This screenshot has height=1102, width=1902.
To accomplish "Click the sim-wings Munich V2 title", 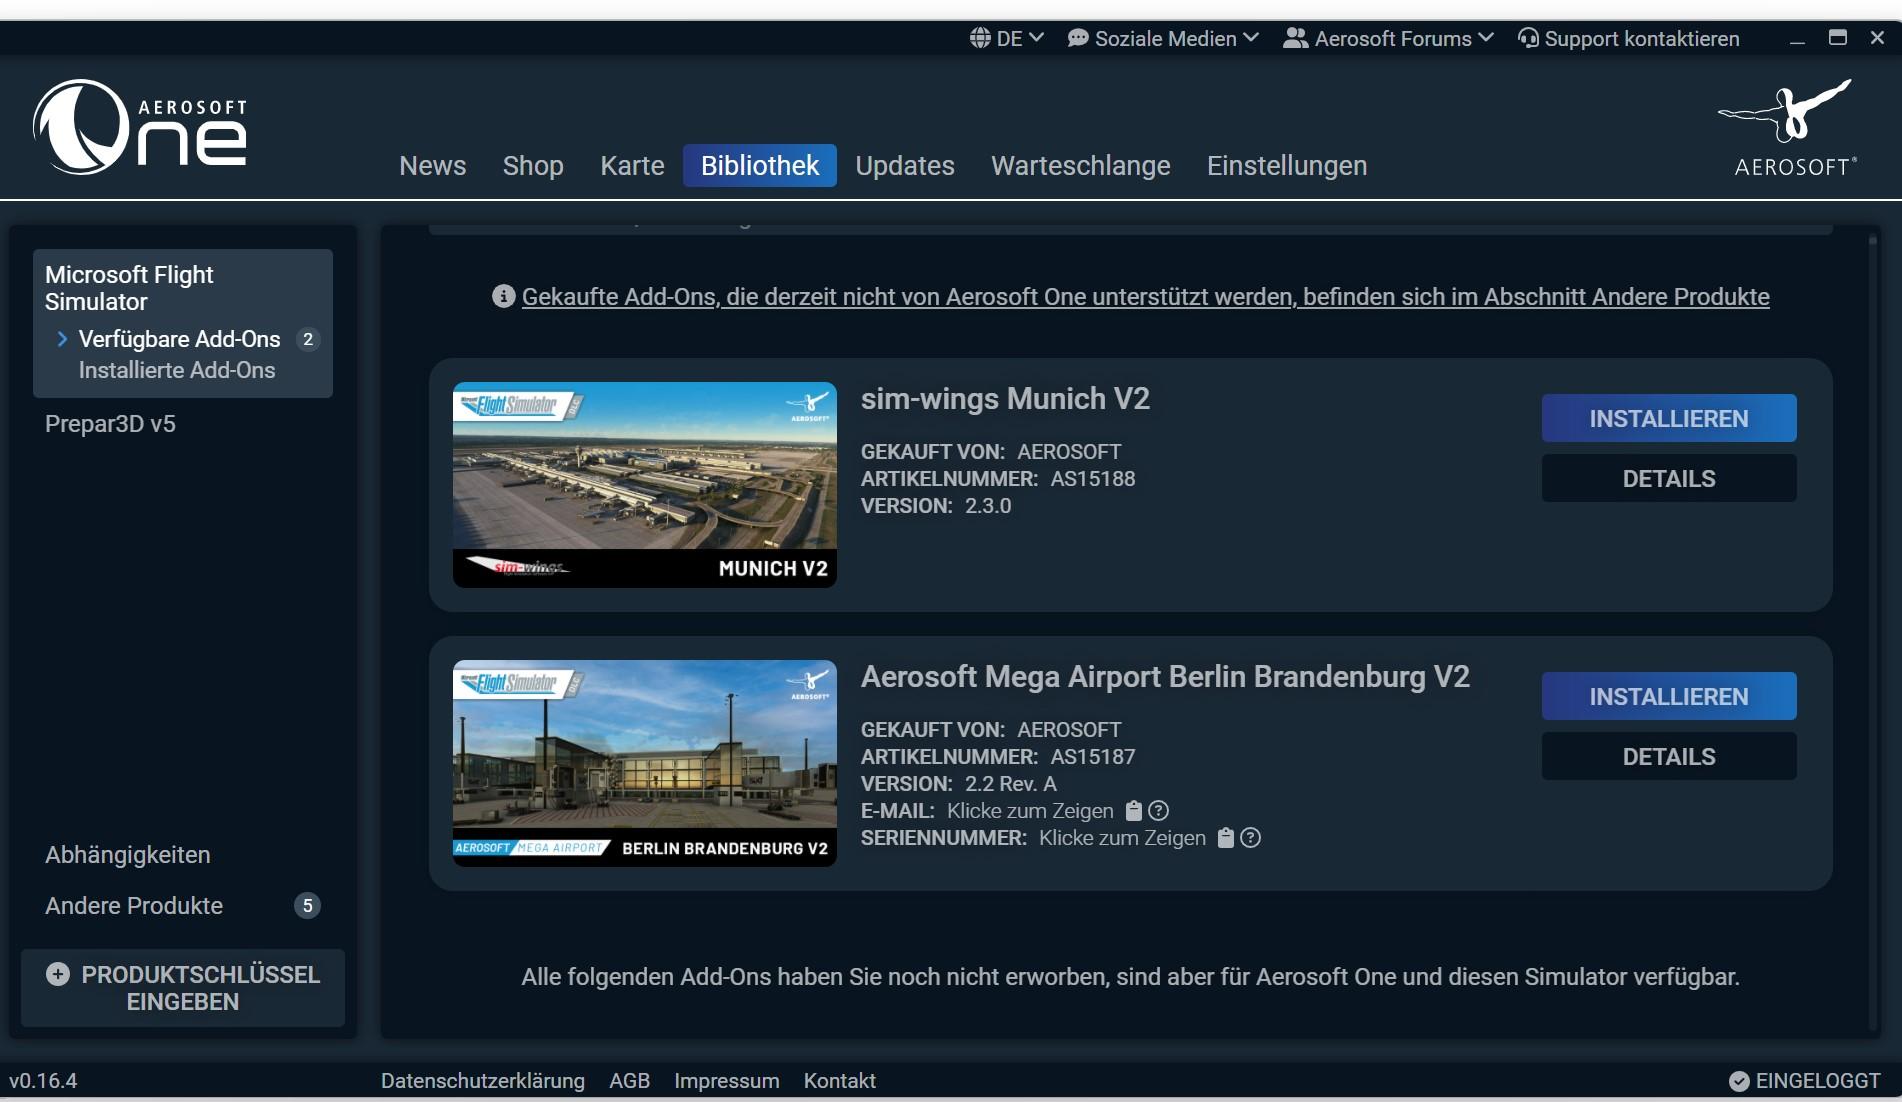I will point(1005,399).
